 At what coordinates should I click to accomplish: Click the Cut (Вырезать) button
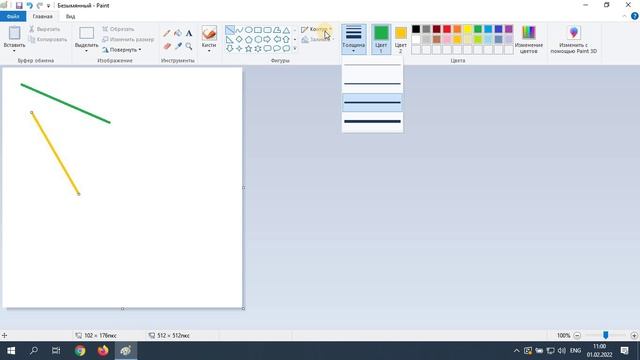click(x=44, y=29)
